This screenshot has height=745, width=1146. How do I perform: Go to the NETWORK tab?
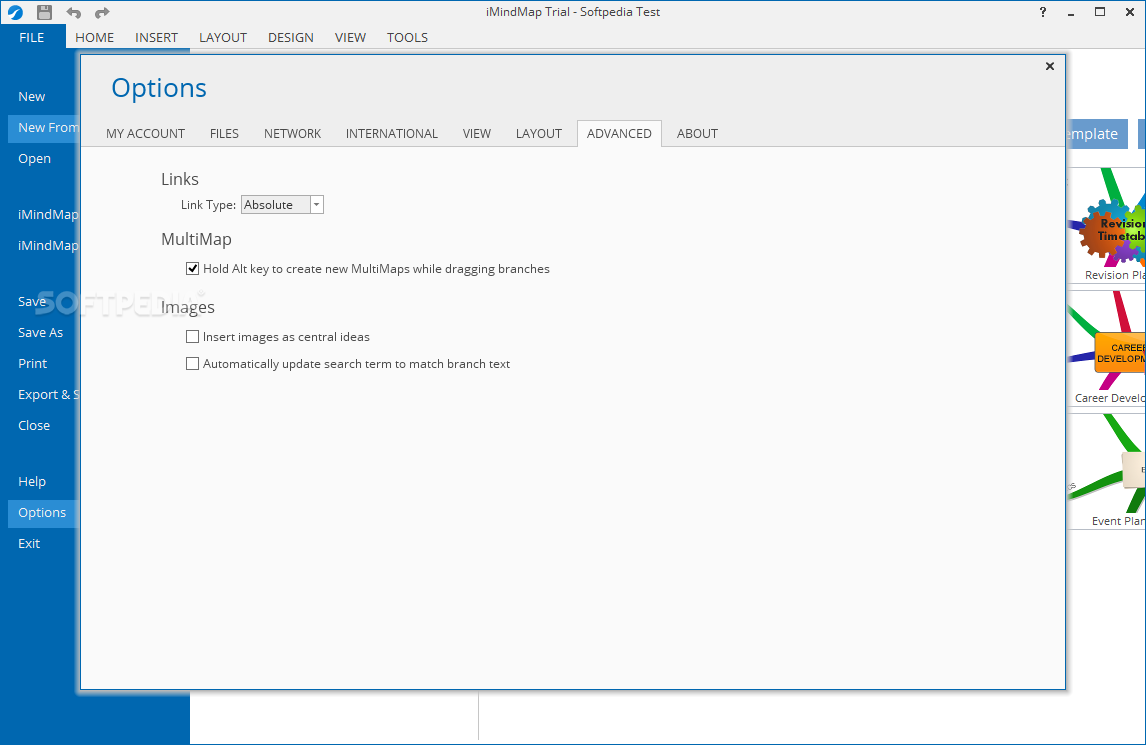click(292, 134)
